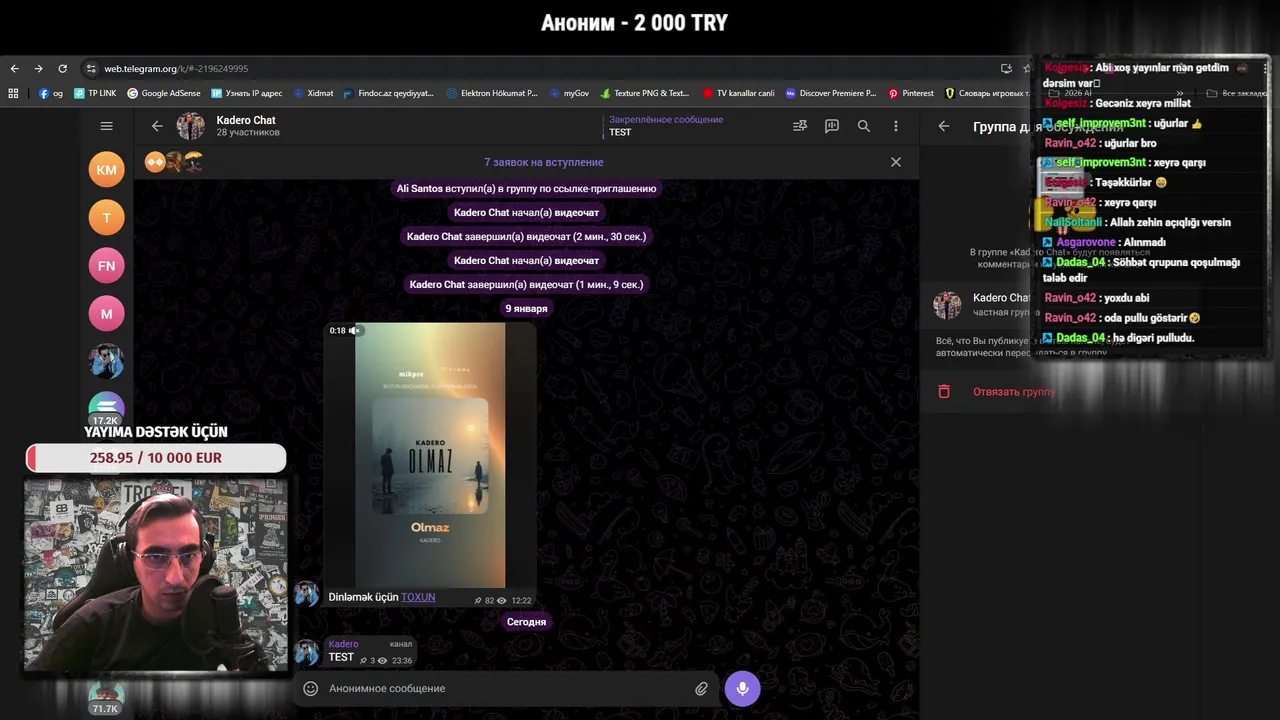Click the Сегодня date separator
Viewport: 1280px width, 720px height.
click(x=526, y=622)
